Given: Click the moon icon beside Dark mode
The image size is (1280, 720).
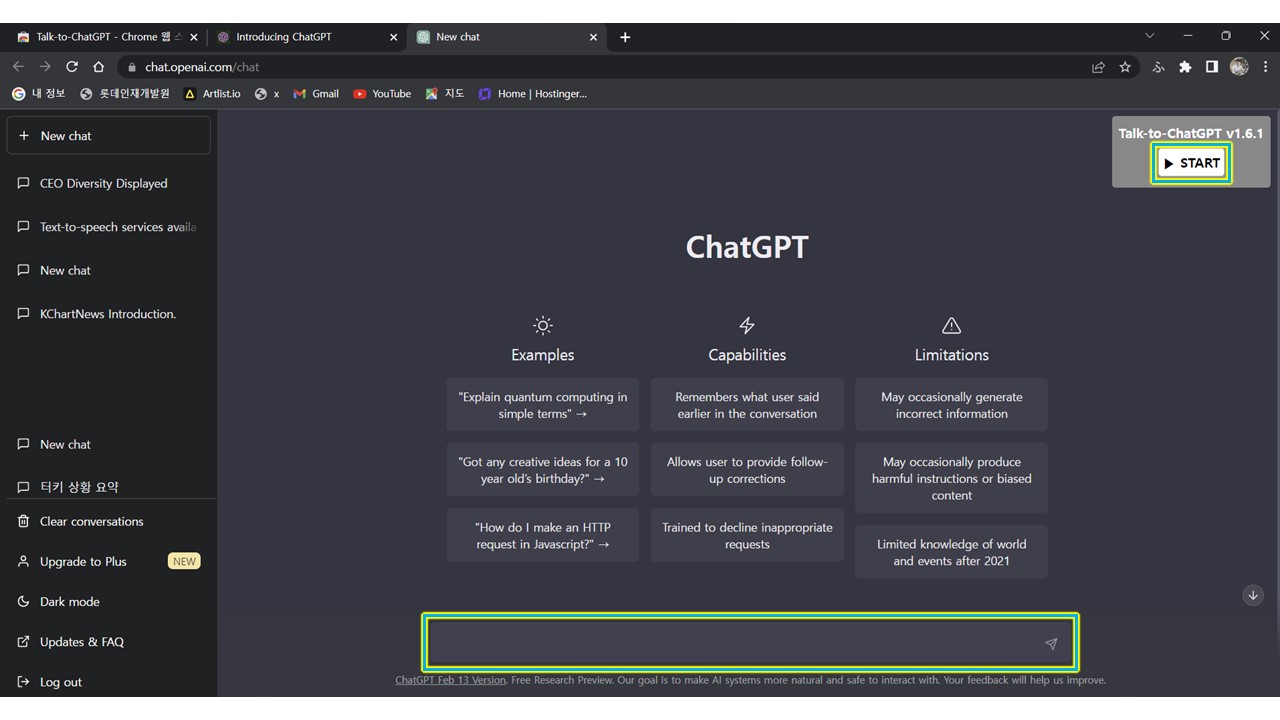Looking at the screenshot, I should point(24,602).
